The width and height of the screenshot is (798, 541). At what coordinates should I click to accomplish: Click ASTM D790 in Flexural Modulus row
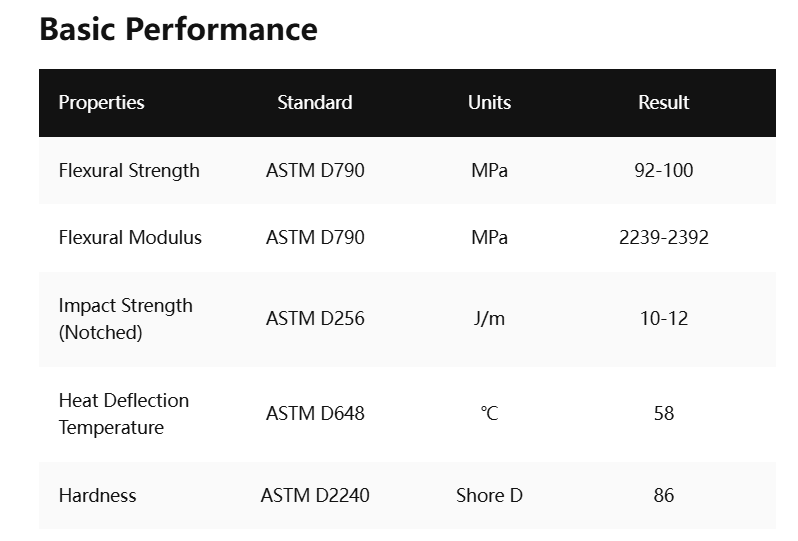click(x=315, y=238)
